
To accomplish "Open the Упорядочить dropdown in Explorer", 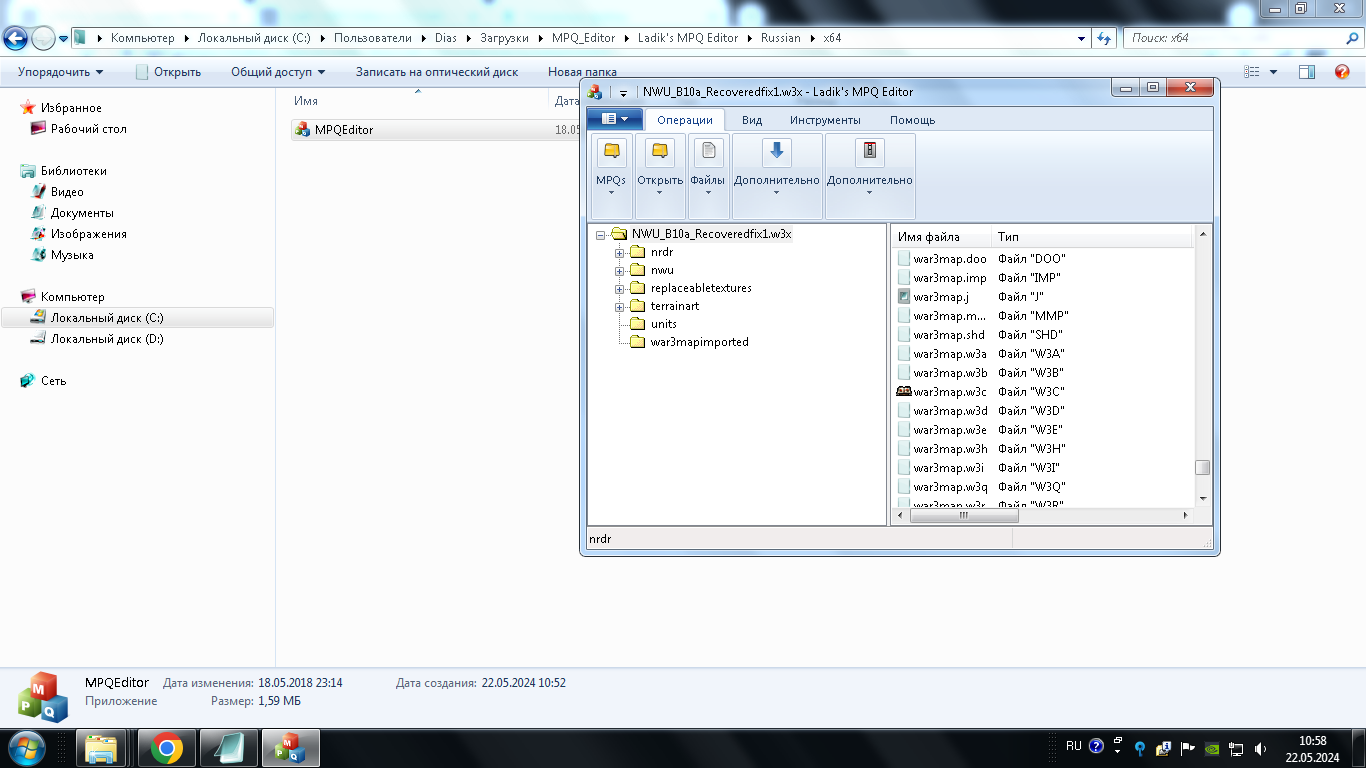I will coord(60,72).
